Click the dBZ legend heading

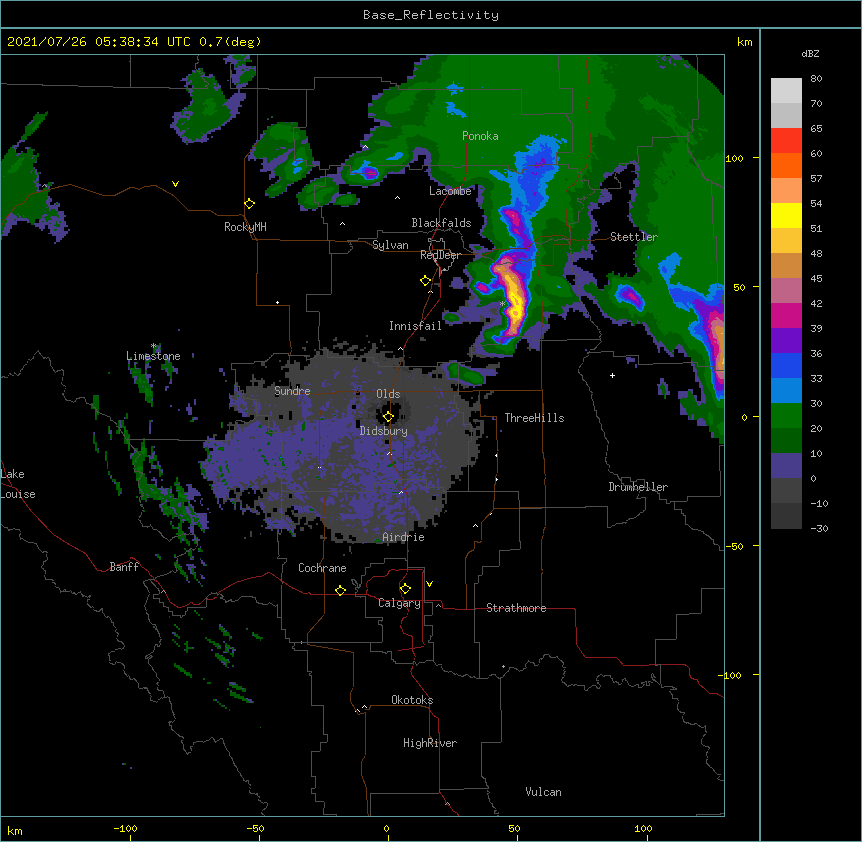(x=810, y=53)
